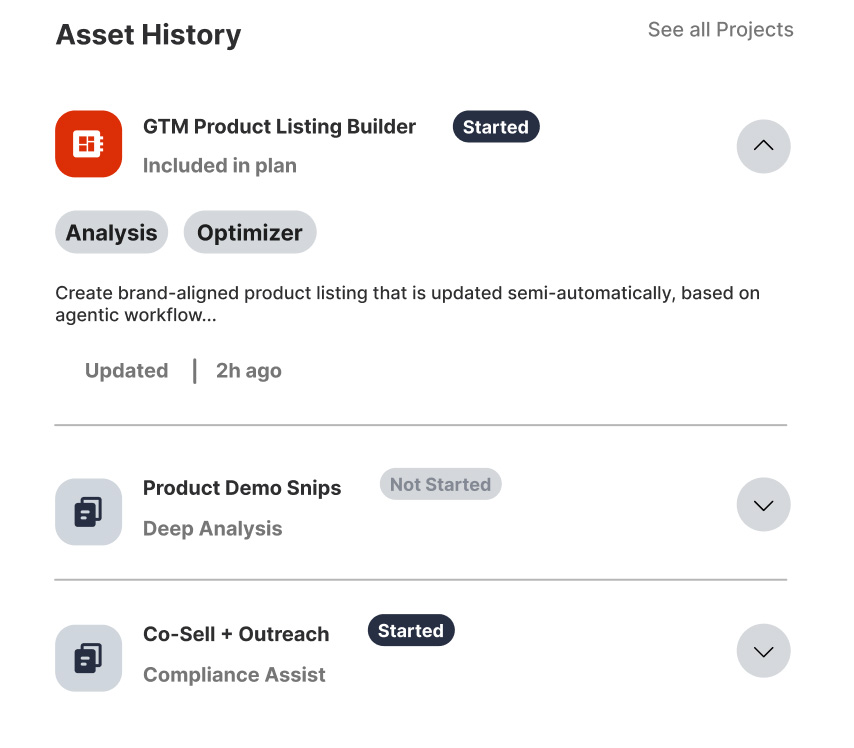This screenshot has width=854, height=748.
Task: Open the Product Demo Snips title
Action: click(242, 488)
